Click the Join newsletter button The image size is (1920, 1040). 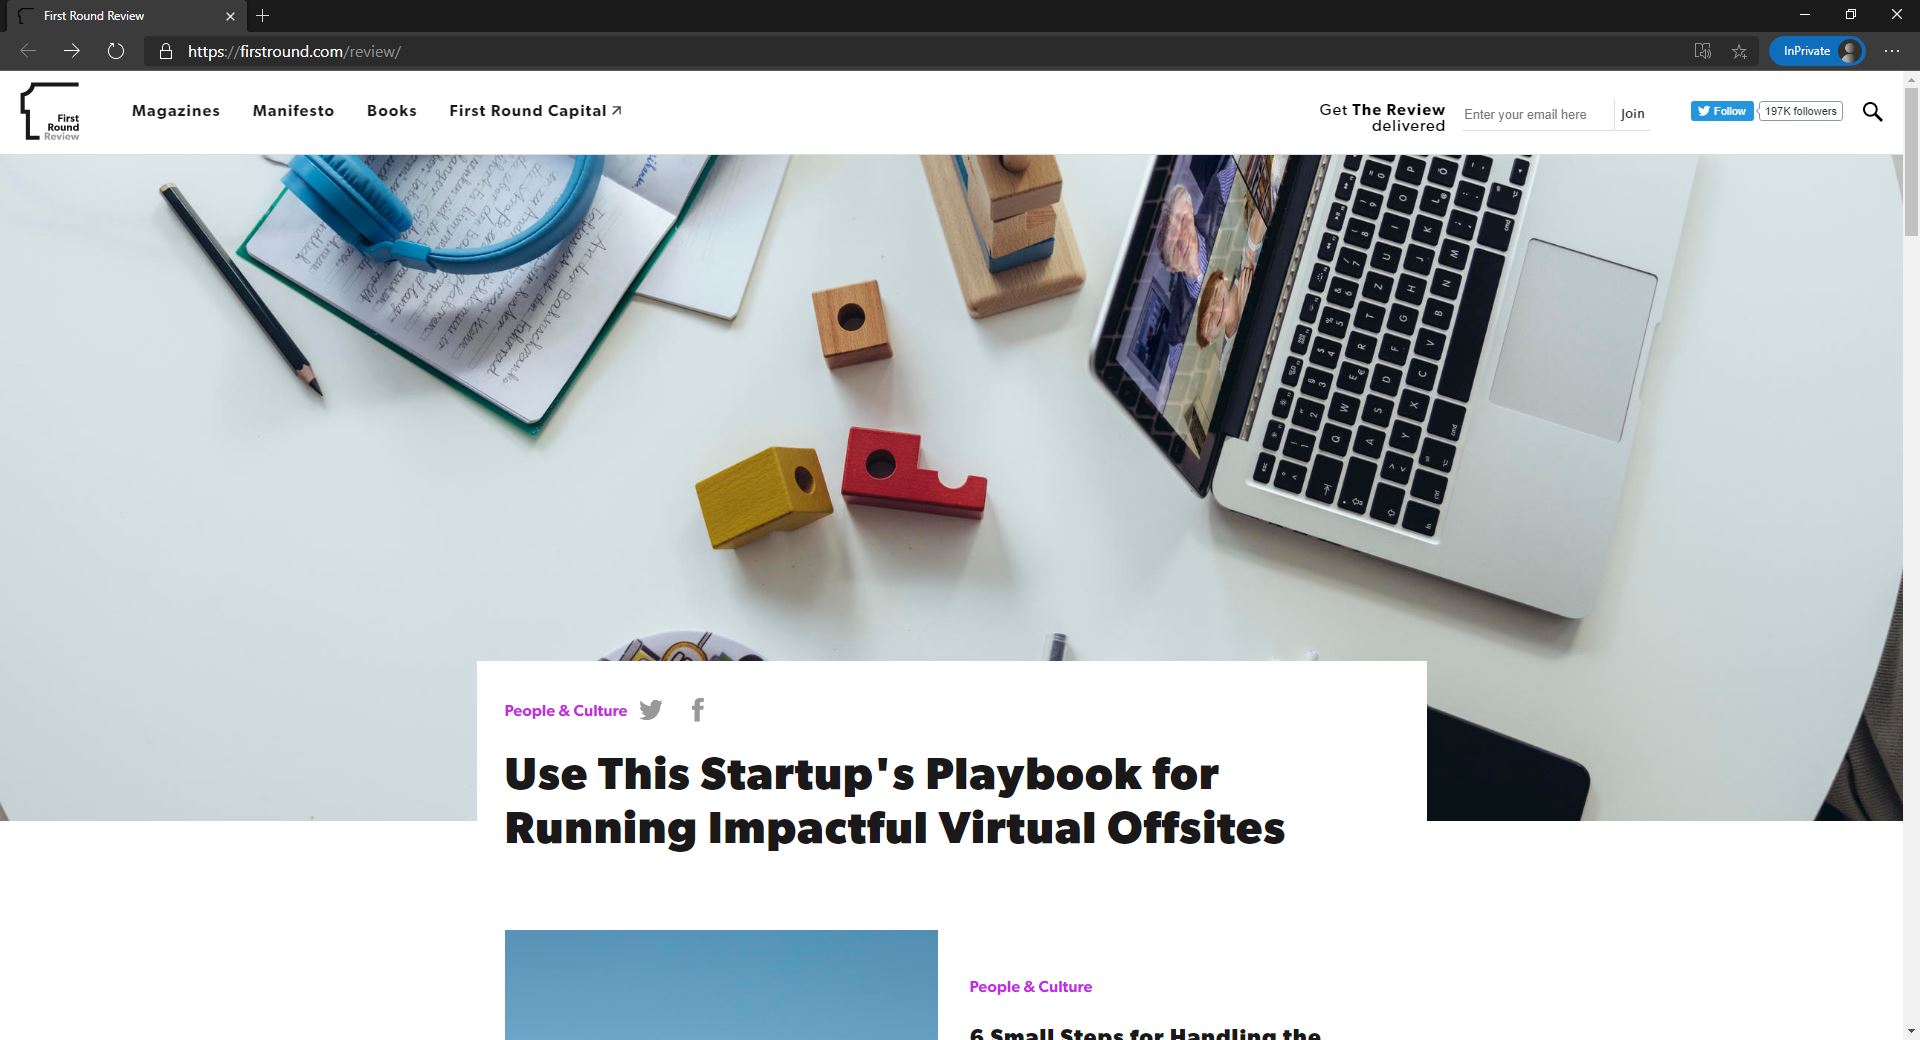[1633, 114]
